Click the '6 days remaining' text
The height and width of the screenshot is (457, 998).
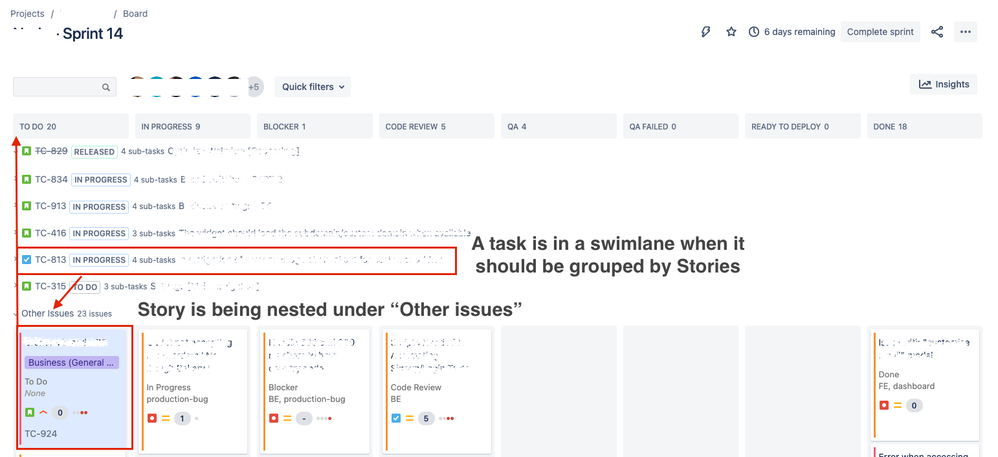(799, 32)
